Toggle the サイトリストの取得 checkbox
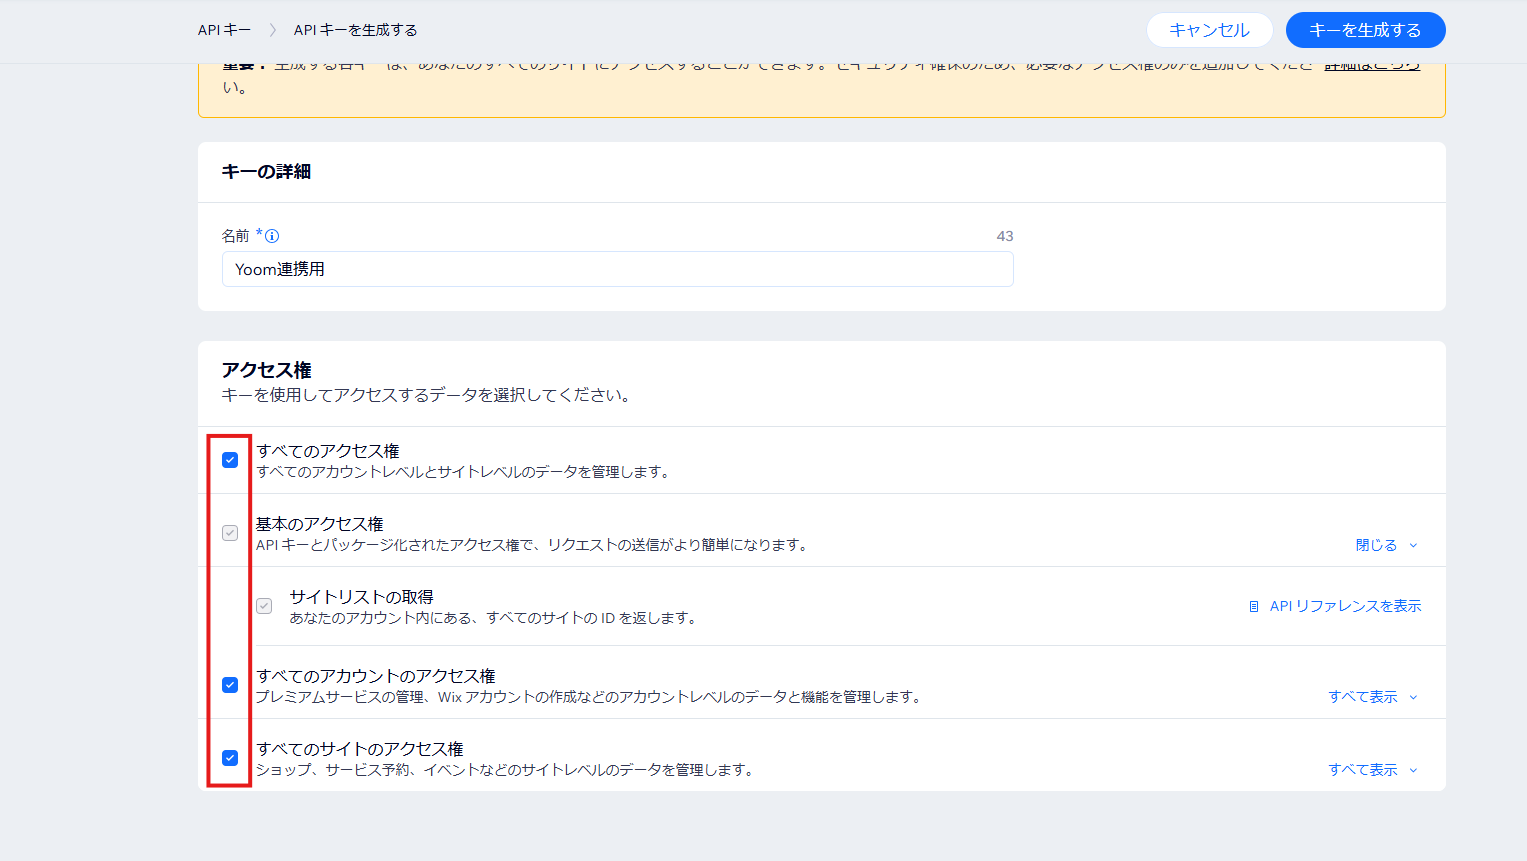 (x=264, y=606)
